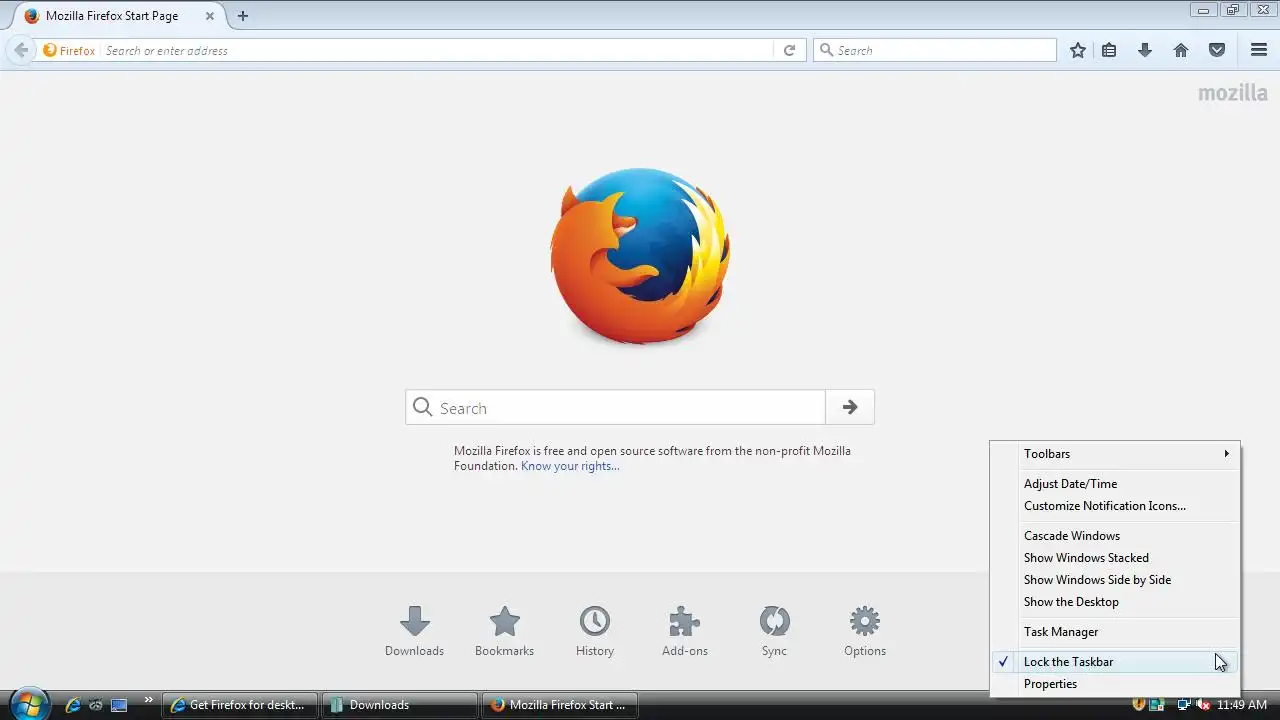This screenshot has width=1280, height=720.
Task: Close the Mozilla Firefox Start Page tab
Action: (209, 16)
